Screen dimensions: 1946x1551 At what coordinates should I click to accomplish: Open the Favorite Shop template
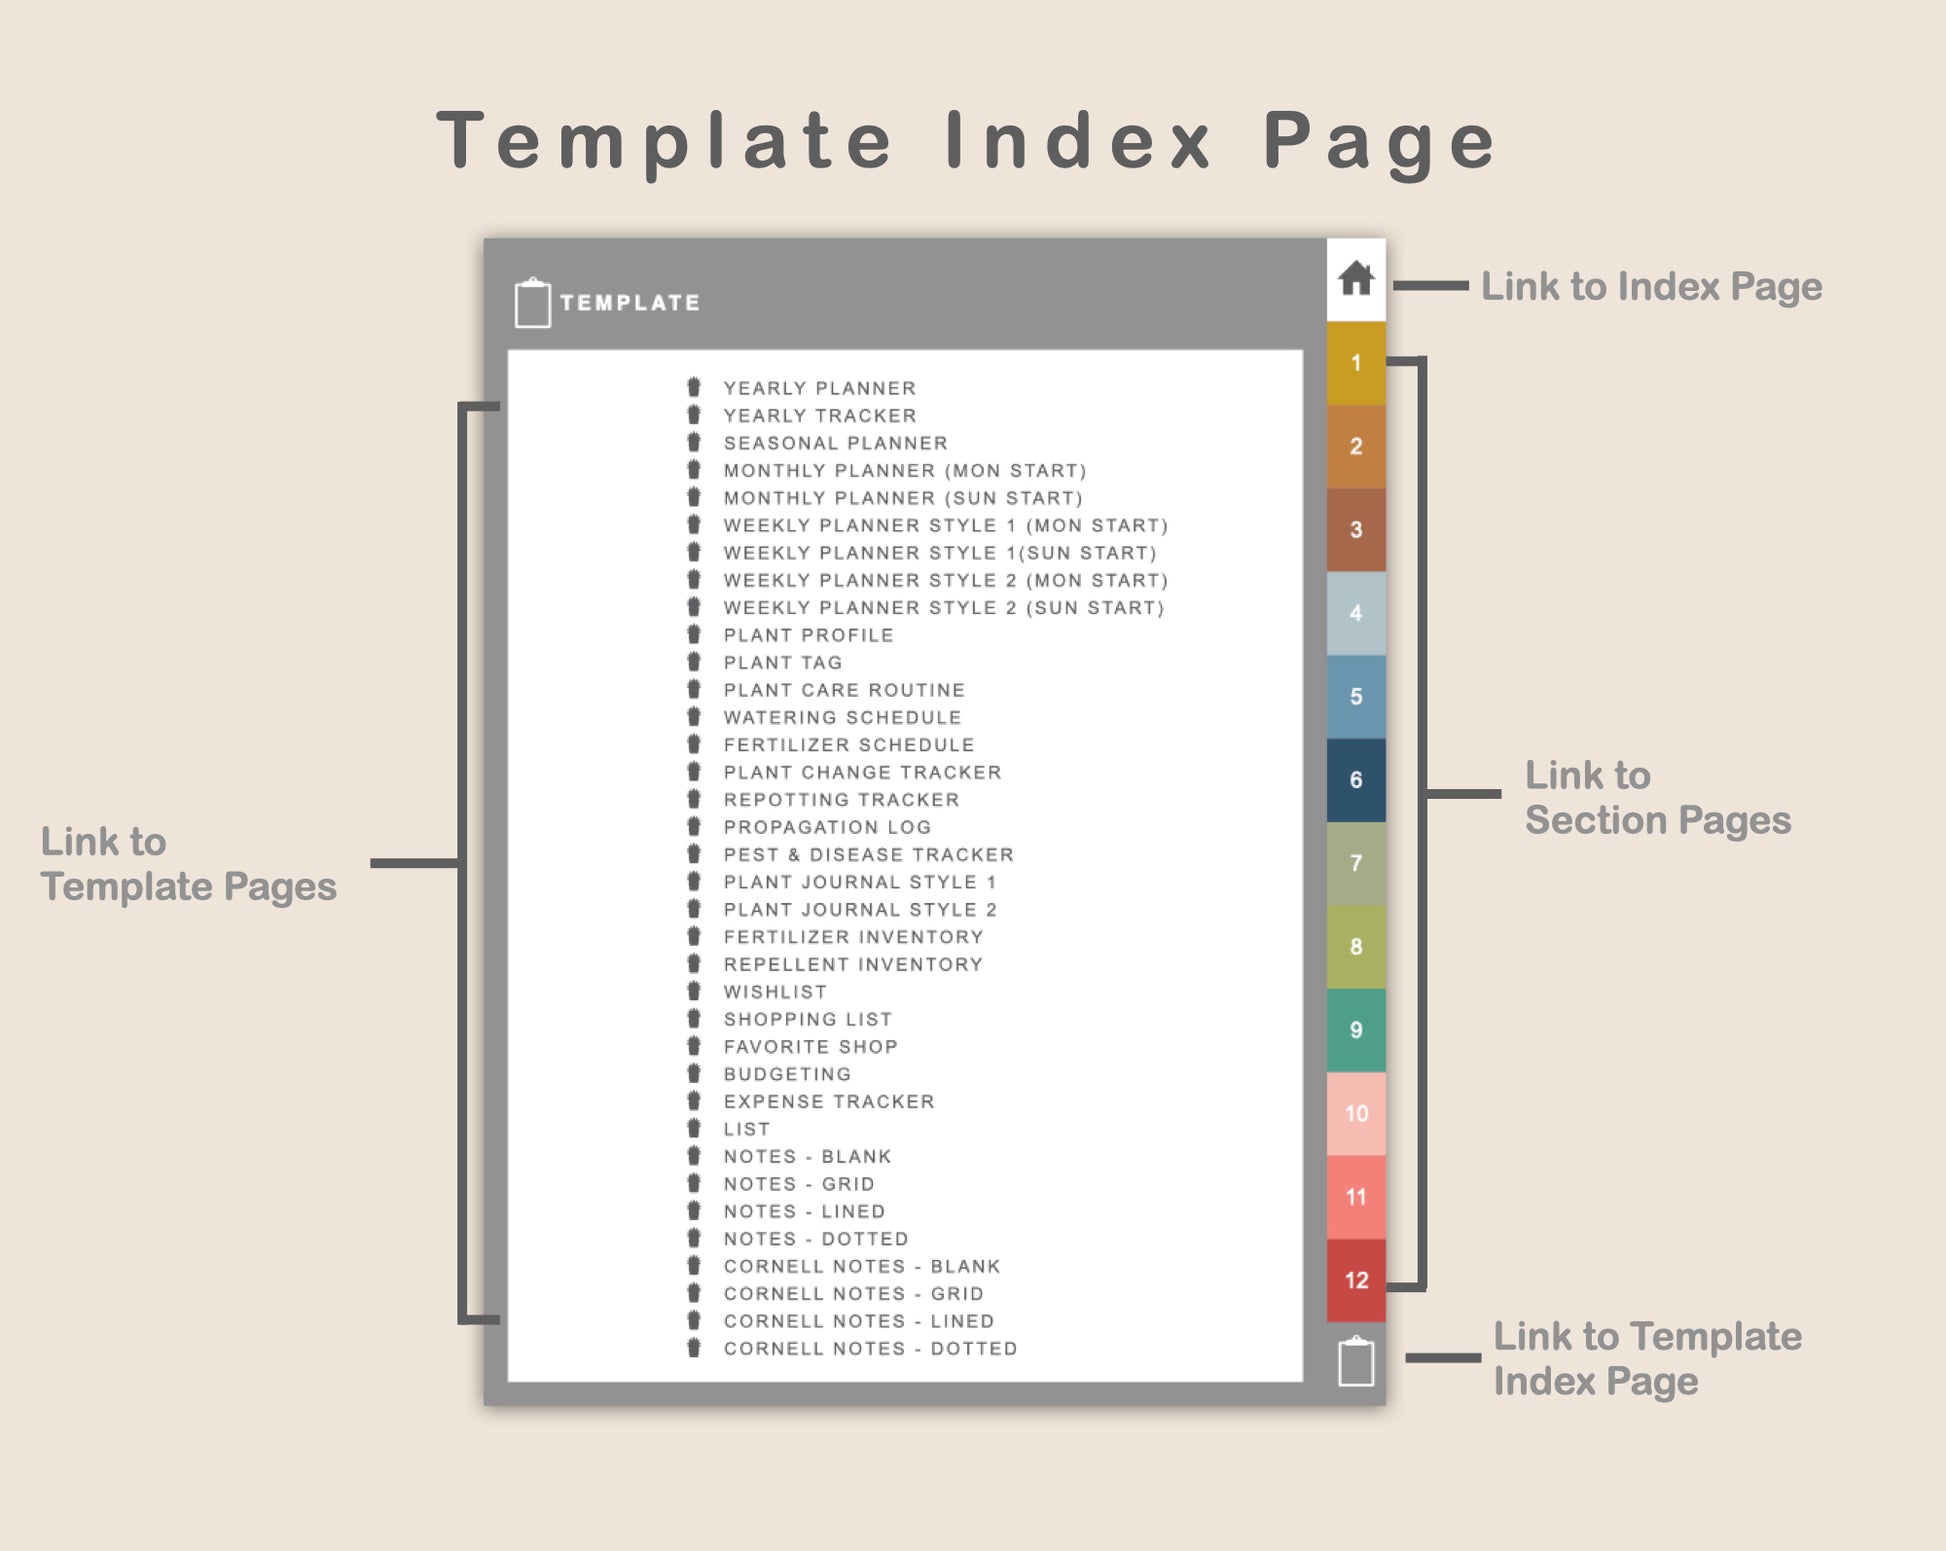810,1046
